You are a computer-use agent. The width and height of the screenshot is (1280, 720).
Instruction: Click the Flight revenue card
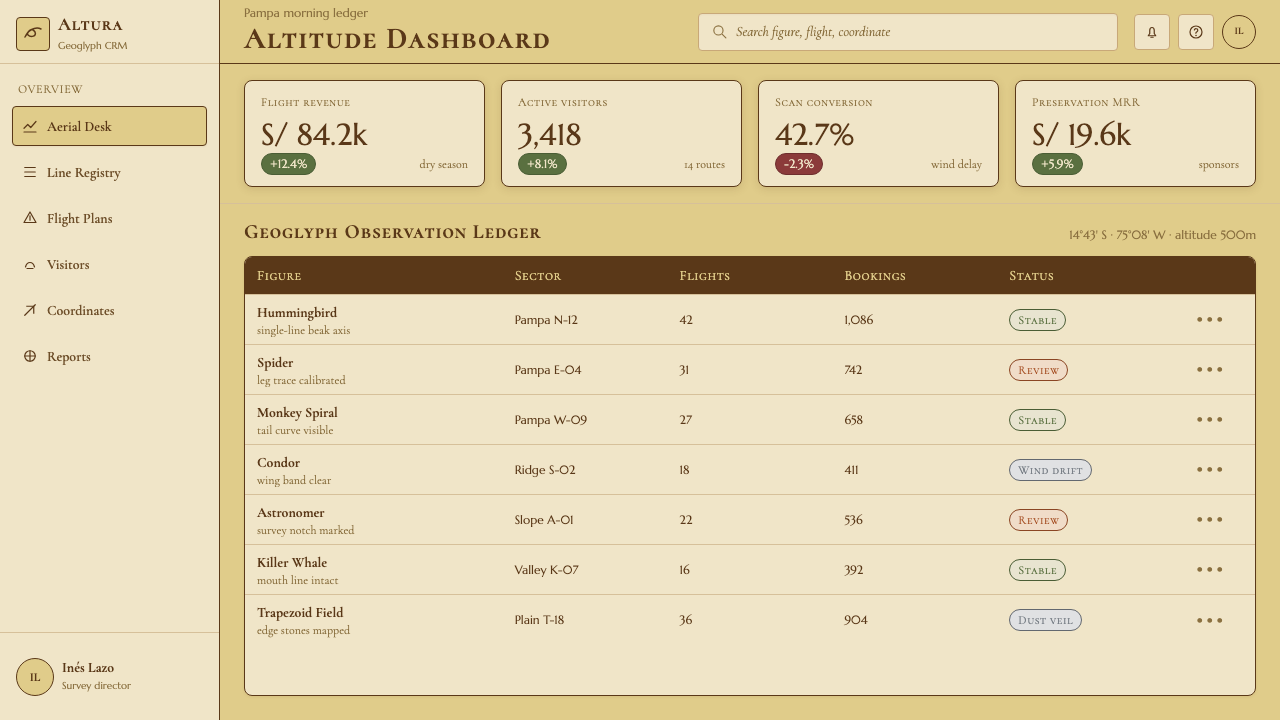364,133
